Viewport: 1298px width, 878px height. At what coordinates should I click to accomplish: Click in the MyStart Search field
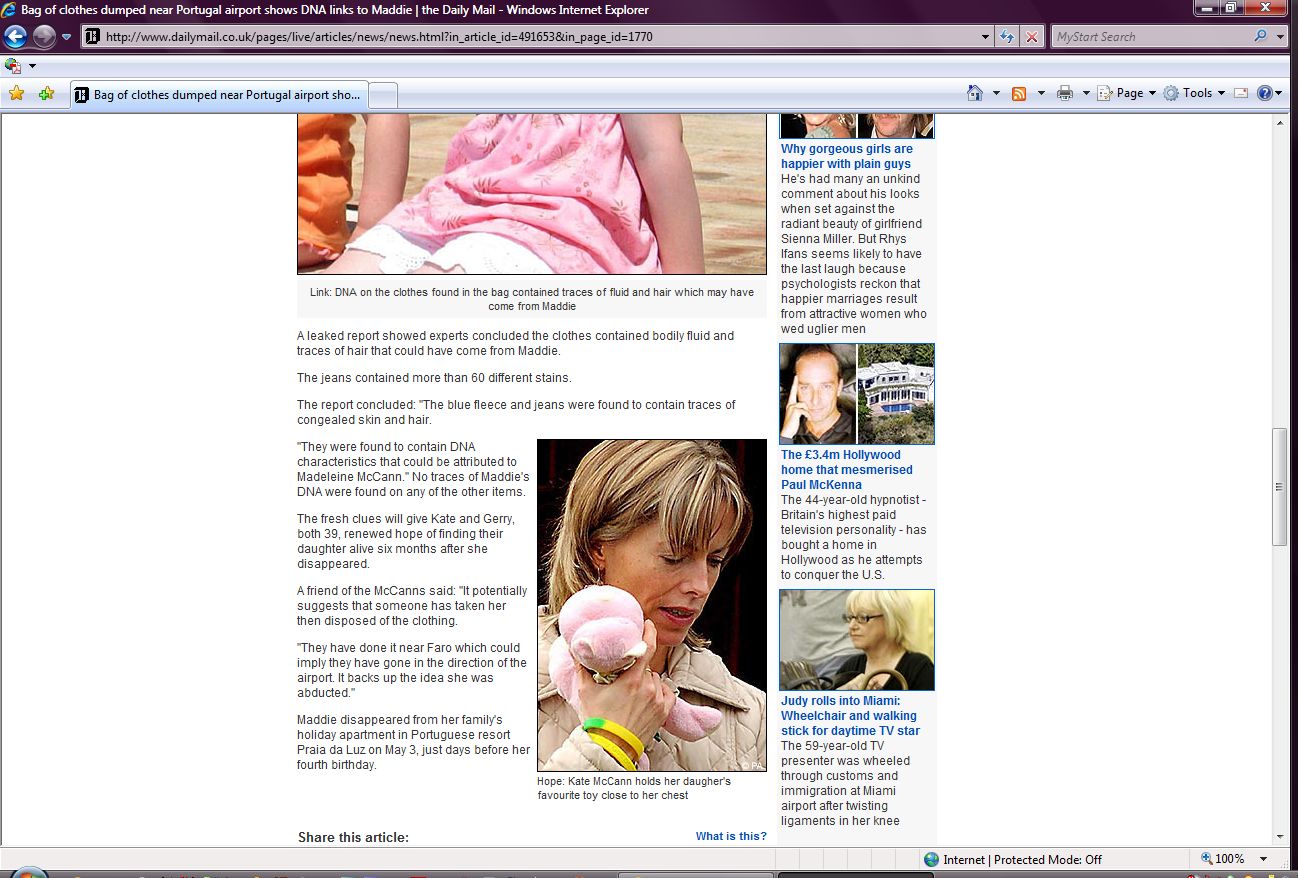tap(1148, 37)
